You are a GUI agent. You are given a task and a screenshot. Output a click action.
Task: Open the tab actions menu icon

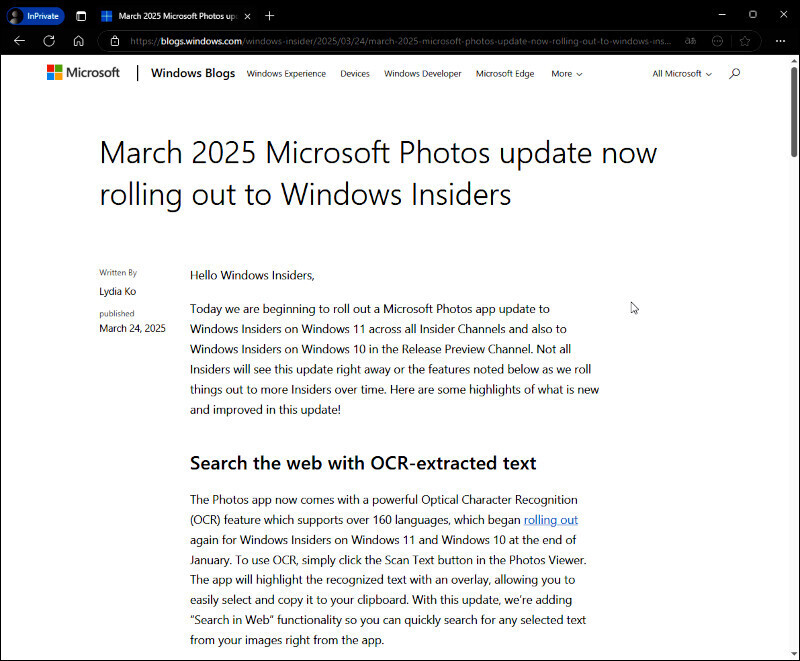click(81, 16)
